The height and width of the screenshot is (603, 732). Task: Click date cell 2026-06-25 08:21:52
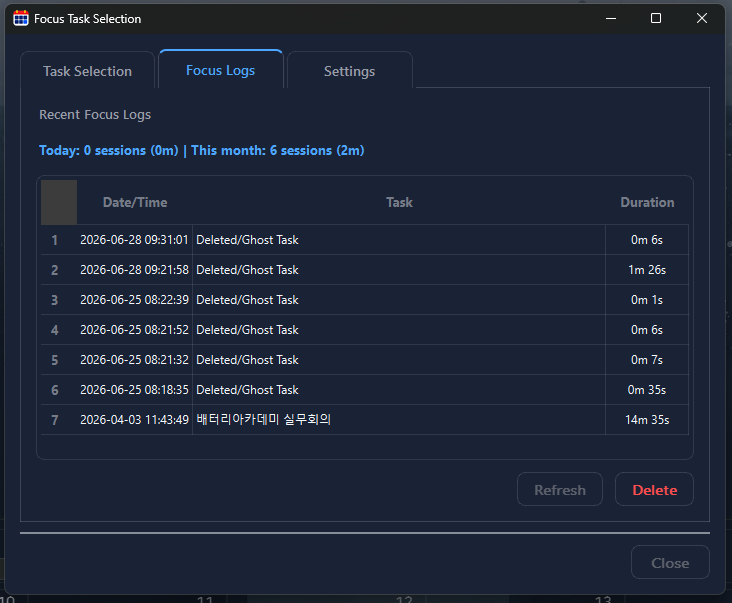click(134, 330)
